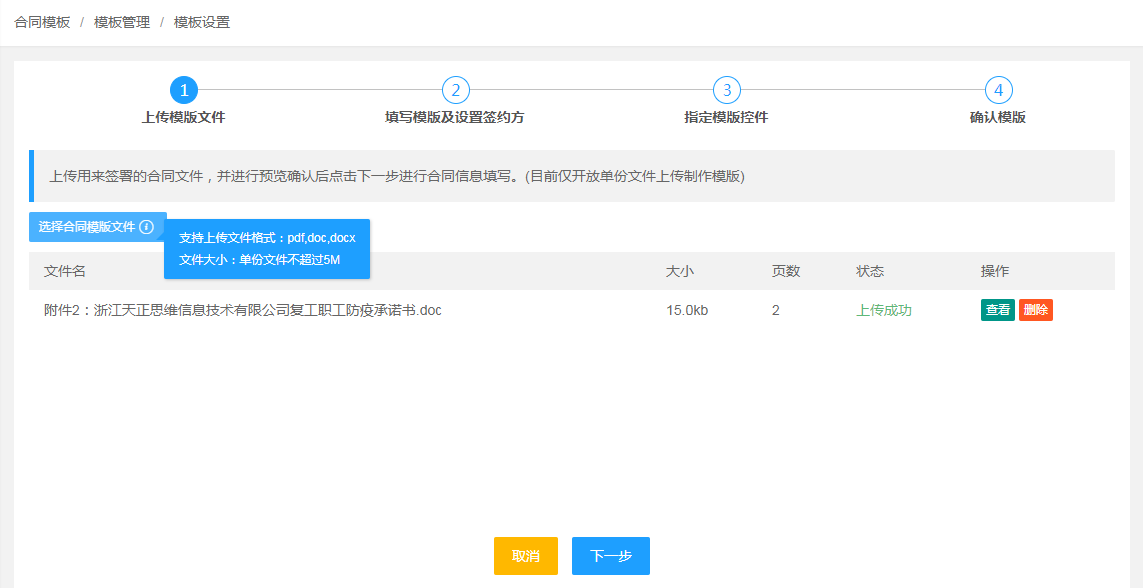Viewport: 1143px width, 588px height.
Task: Click the 大小 column header
Action: pyautogui.click(x=680, y=271)
